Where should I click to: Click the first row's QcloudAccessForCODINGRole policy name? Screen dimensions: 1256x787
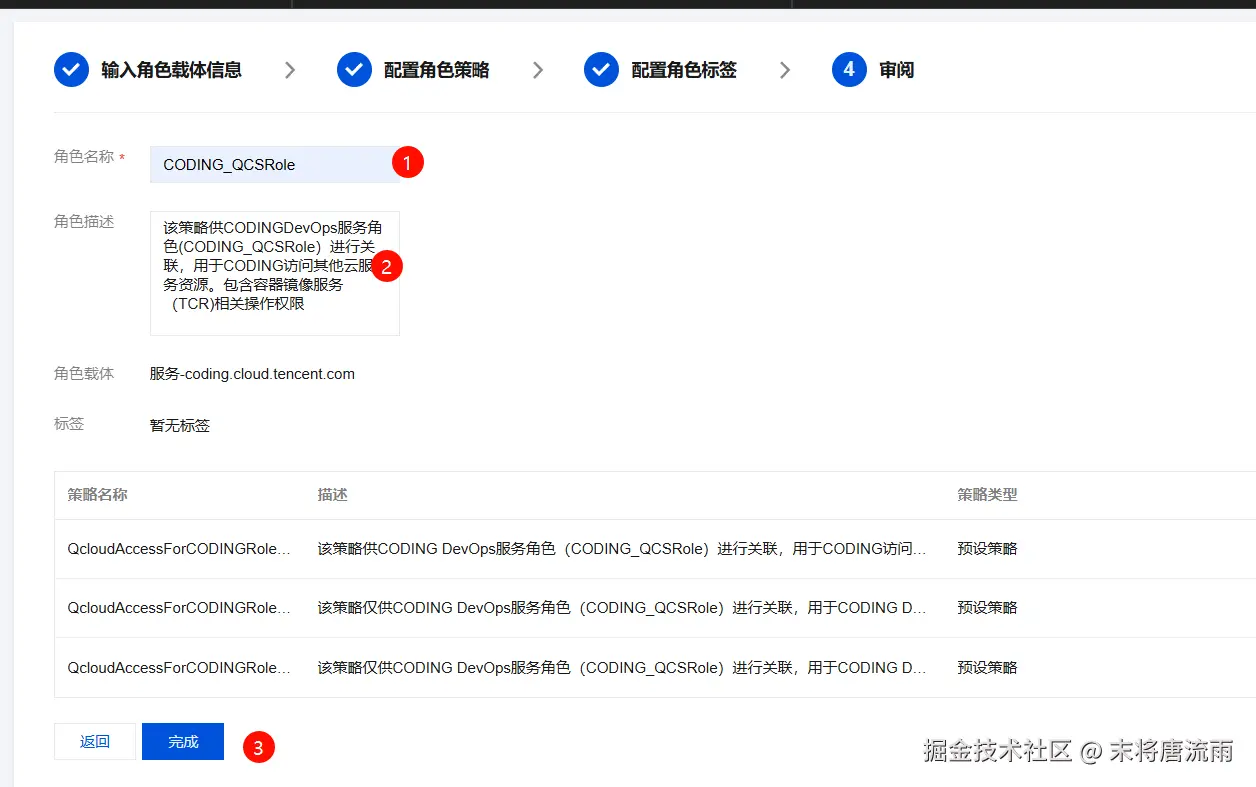point(179,549)
